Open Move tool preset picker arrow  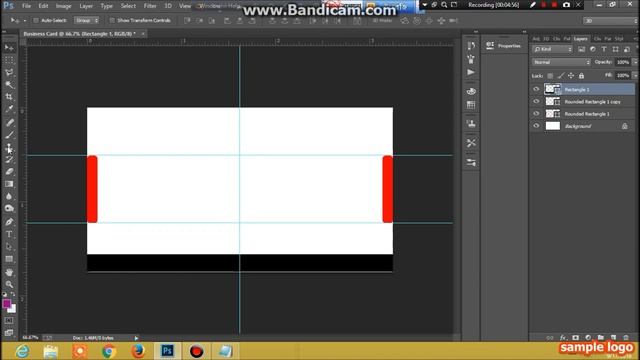point(24,20)
